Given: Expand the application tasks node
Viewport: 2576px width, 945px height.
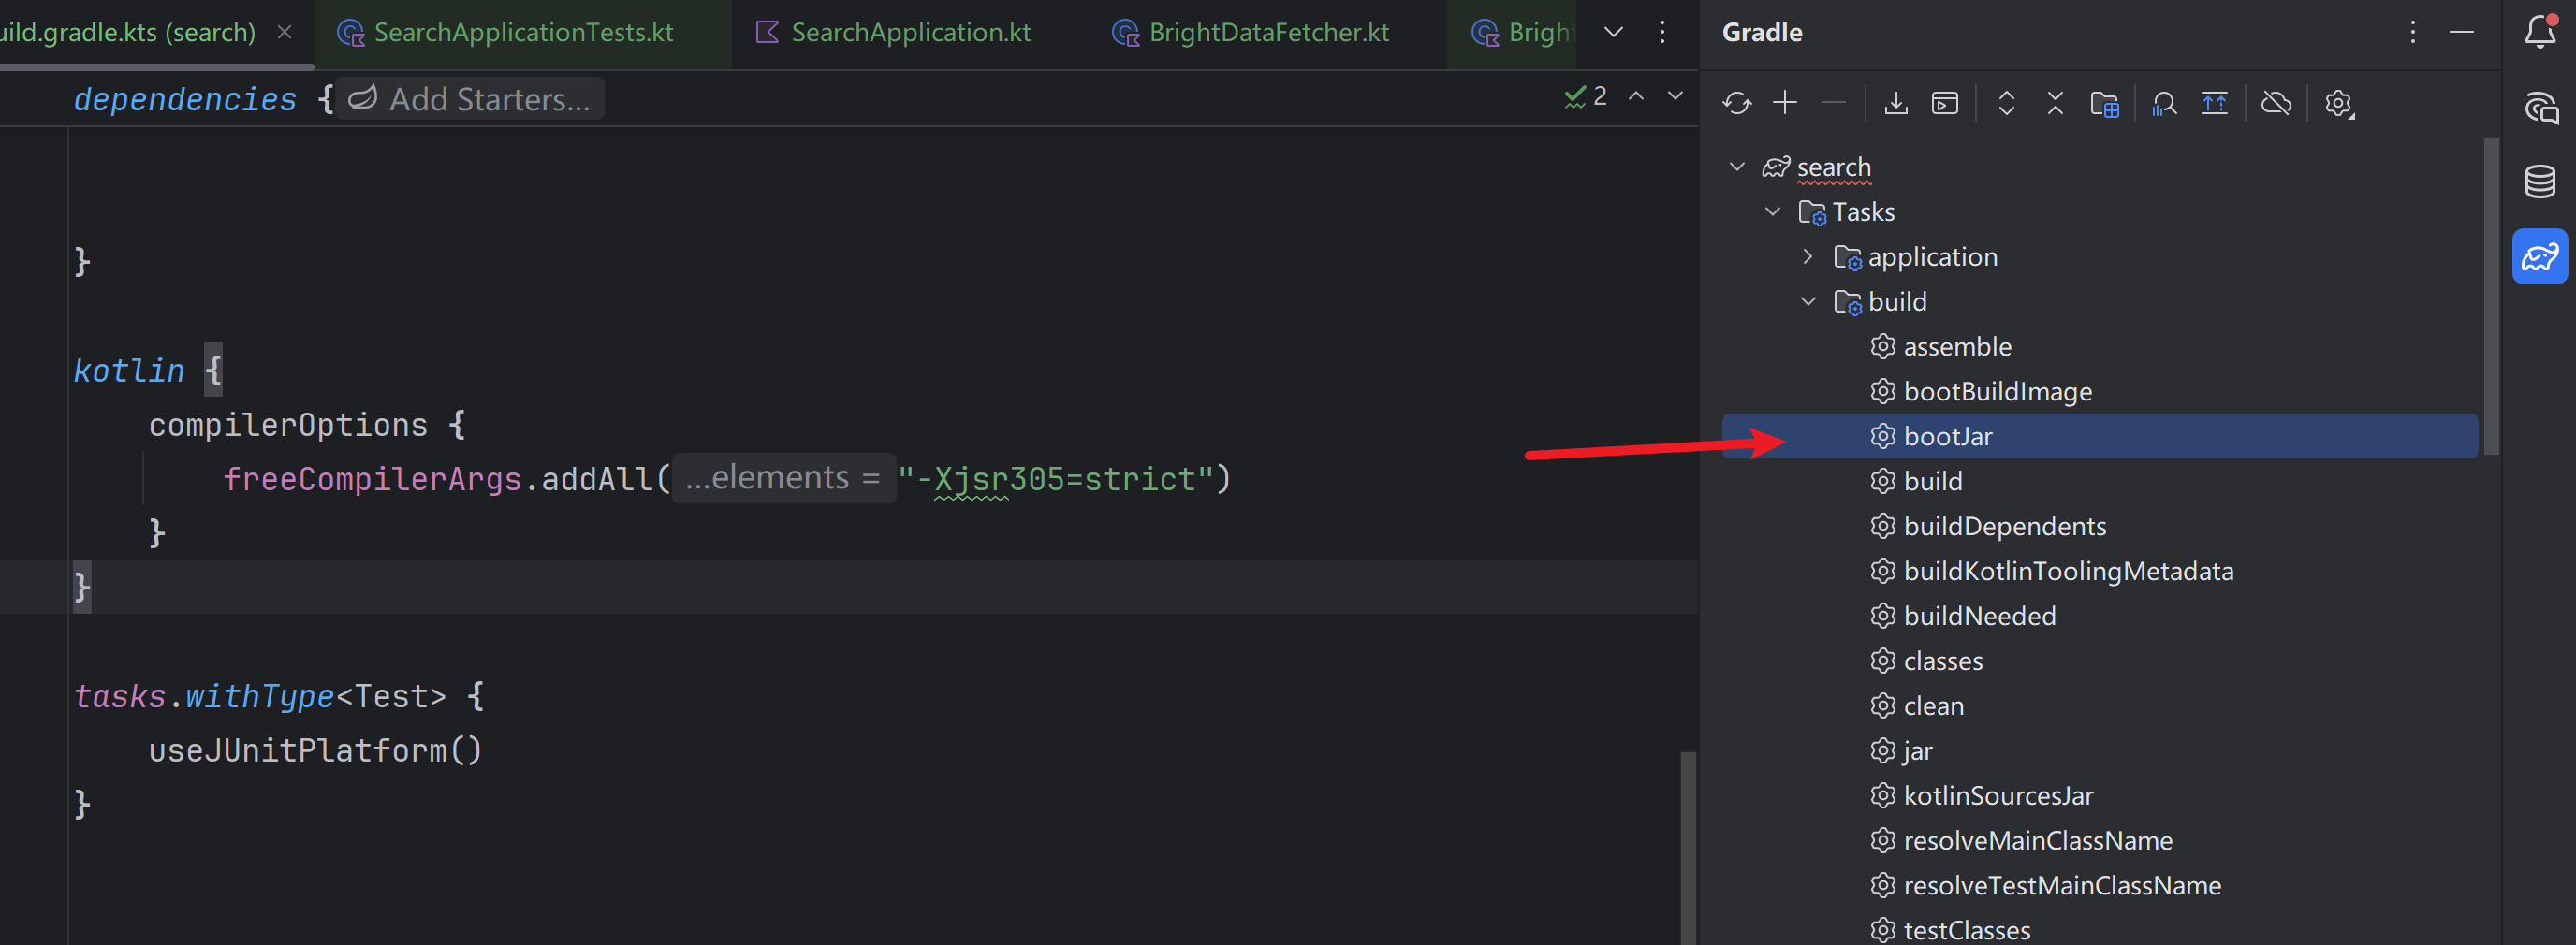Looking at the screenshot, I should [1808, 256].
